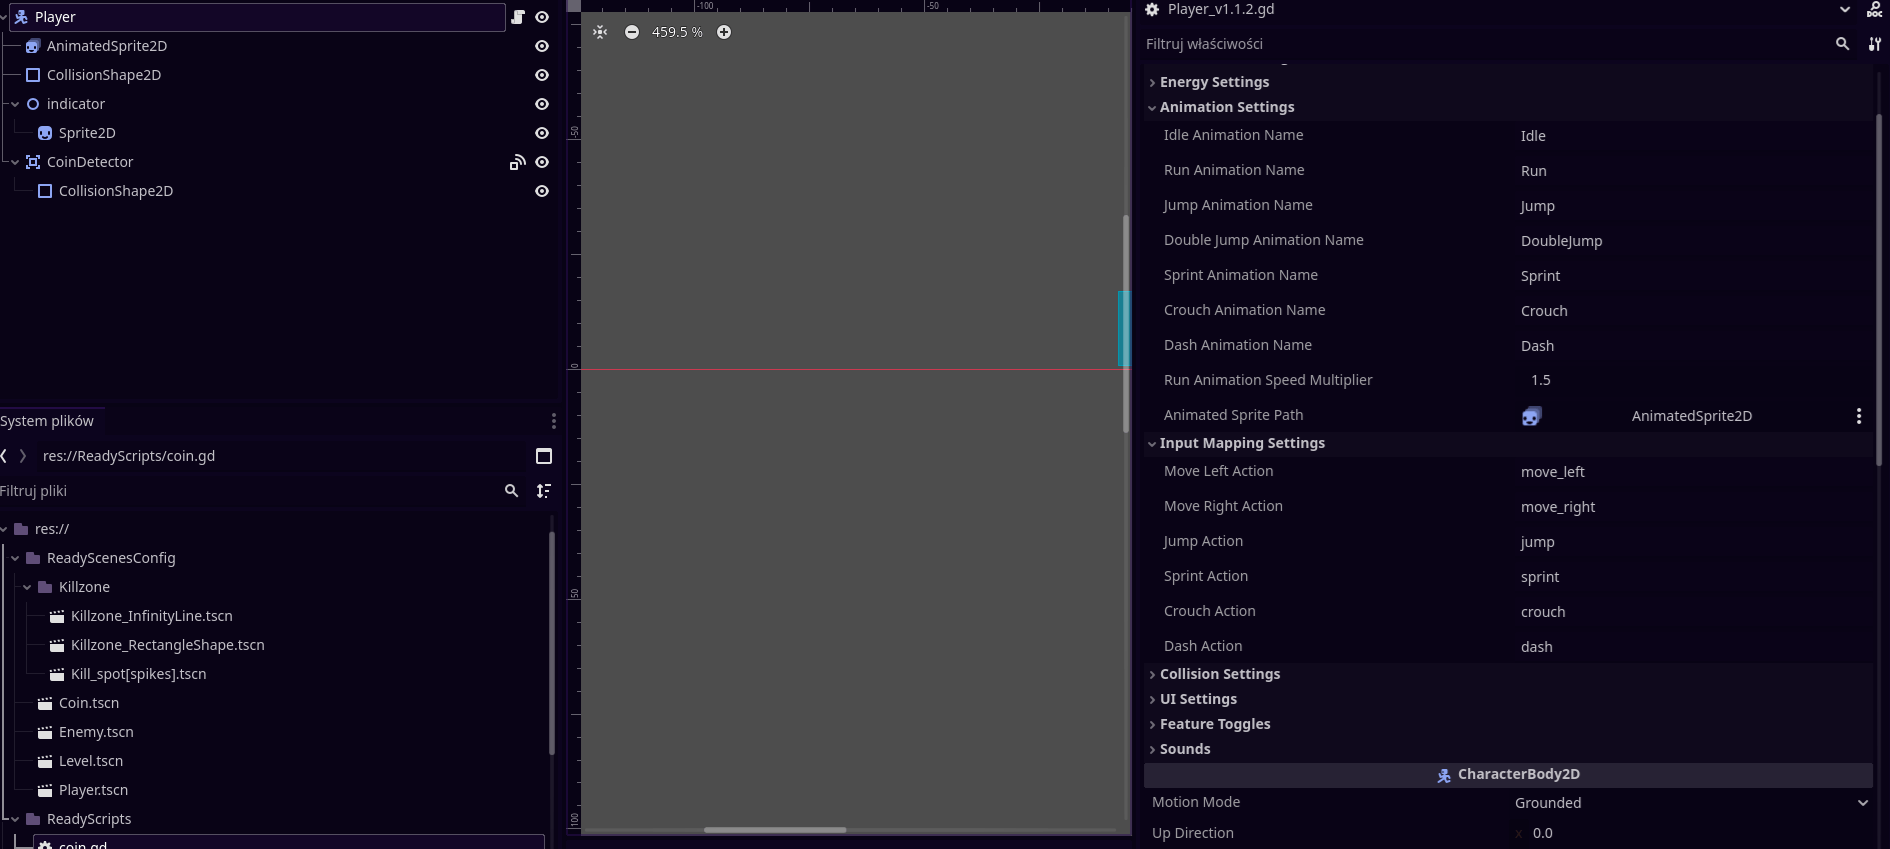Zoom in with the plus button

(724, 32)
